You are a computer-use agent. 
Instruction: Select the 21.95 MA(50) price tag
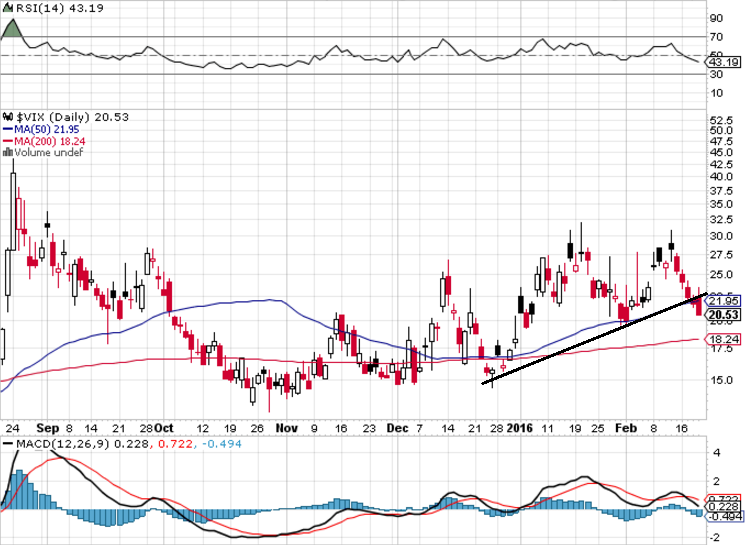[x=723, y=301]
